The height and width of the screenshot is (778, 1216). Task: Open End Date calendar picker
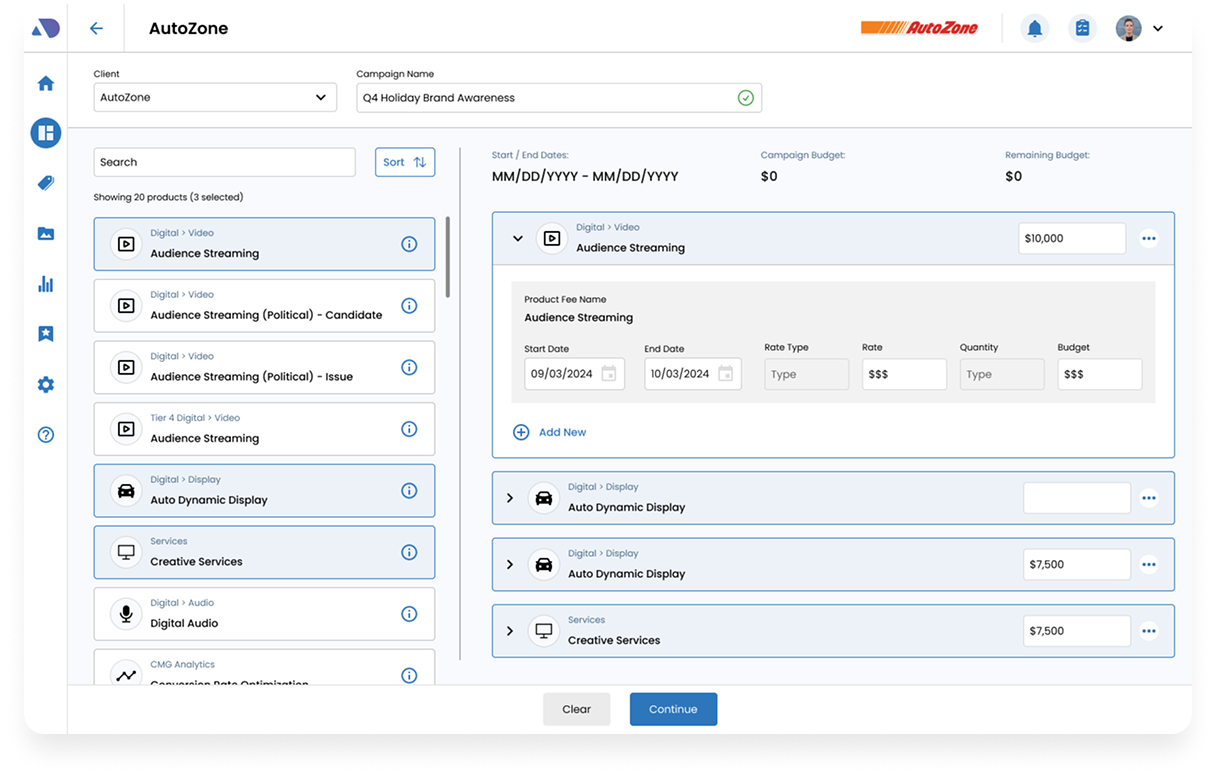tap(726, 374)
